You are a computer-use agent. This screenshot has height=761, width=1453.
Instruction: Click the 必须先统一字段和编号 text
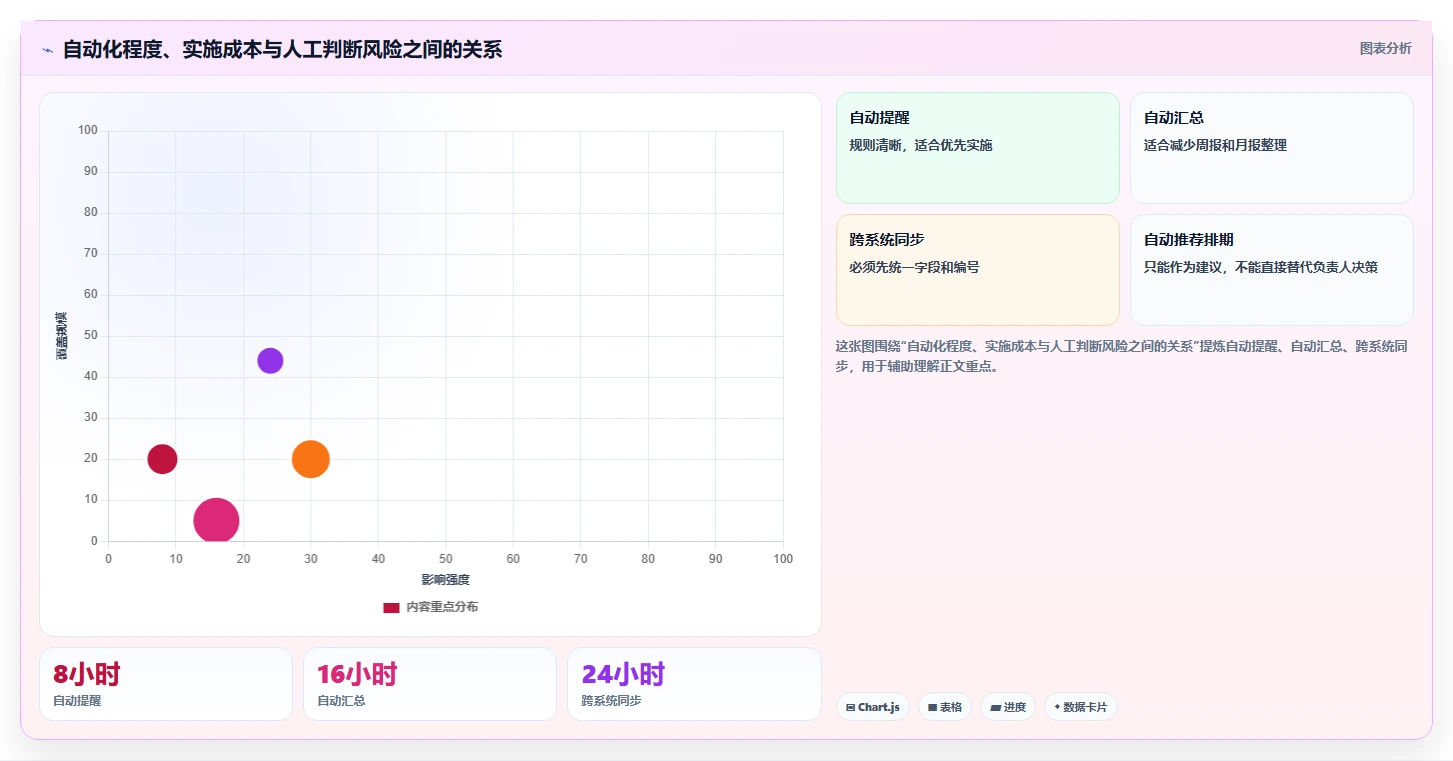coord(914,267)
